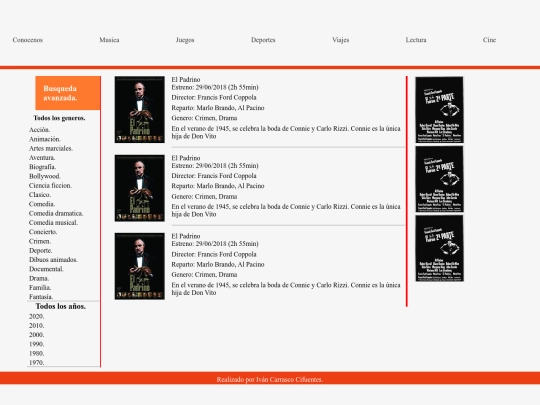This screenshot has height=405, width=540.
Task: Select the Artes marciales genre
Action: [51, 148]
